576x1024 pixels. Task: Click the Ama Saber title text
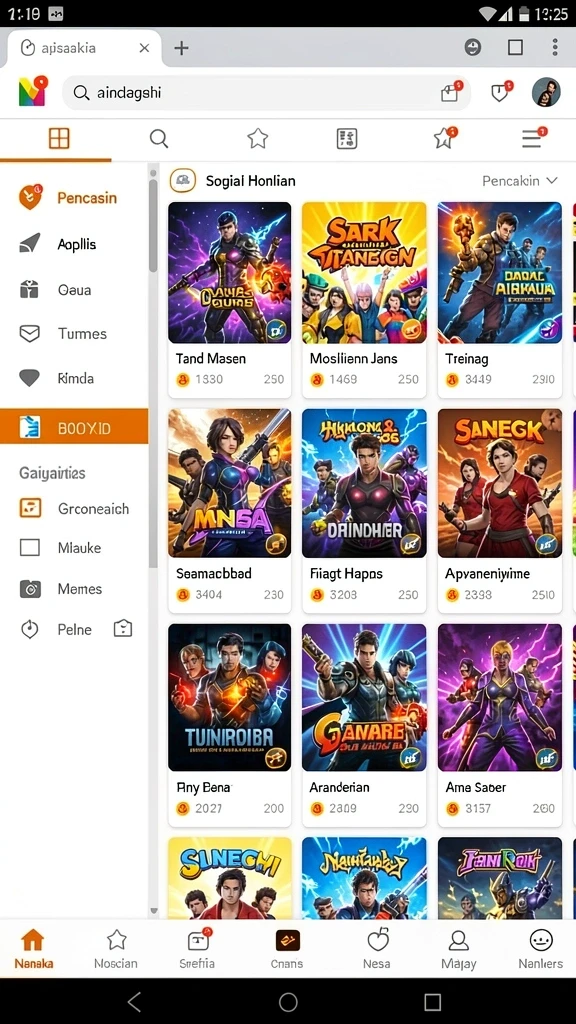point(475,788)
